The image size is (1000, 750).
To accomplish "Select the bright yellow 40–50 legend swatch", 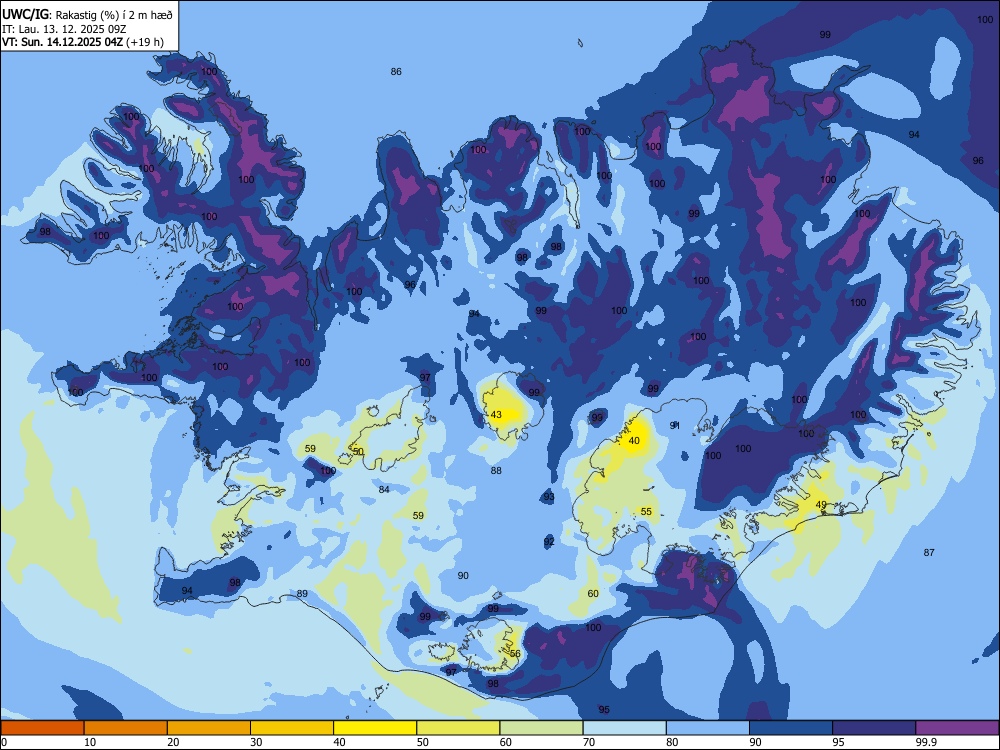I will [375, 728].
